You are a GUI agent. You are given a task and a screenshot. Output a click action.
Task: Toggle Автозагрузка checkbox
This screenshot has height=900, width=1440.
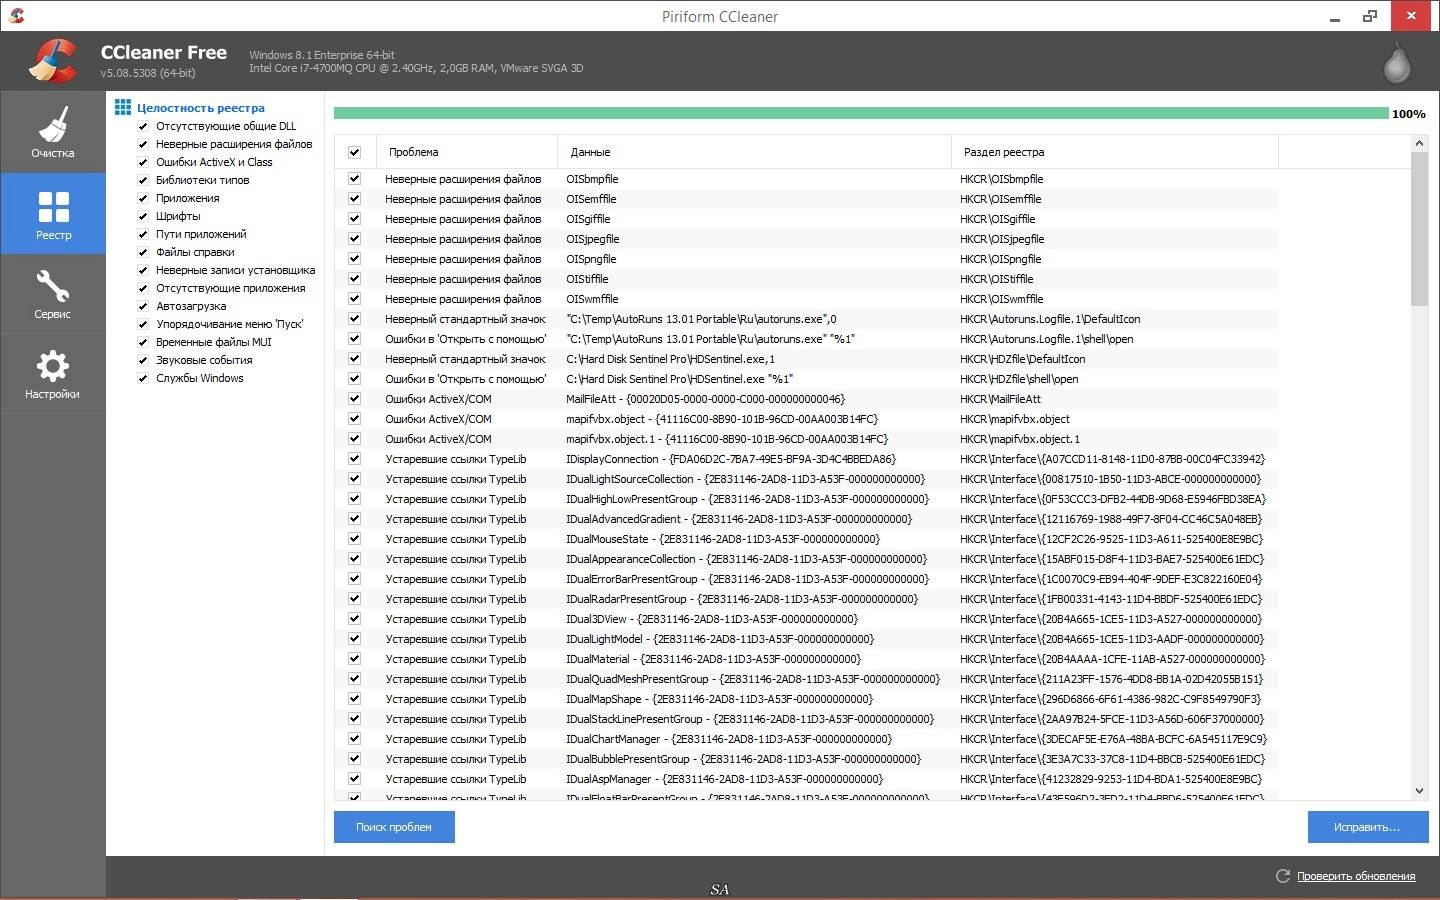(x=143, y=306)
